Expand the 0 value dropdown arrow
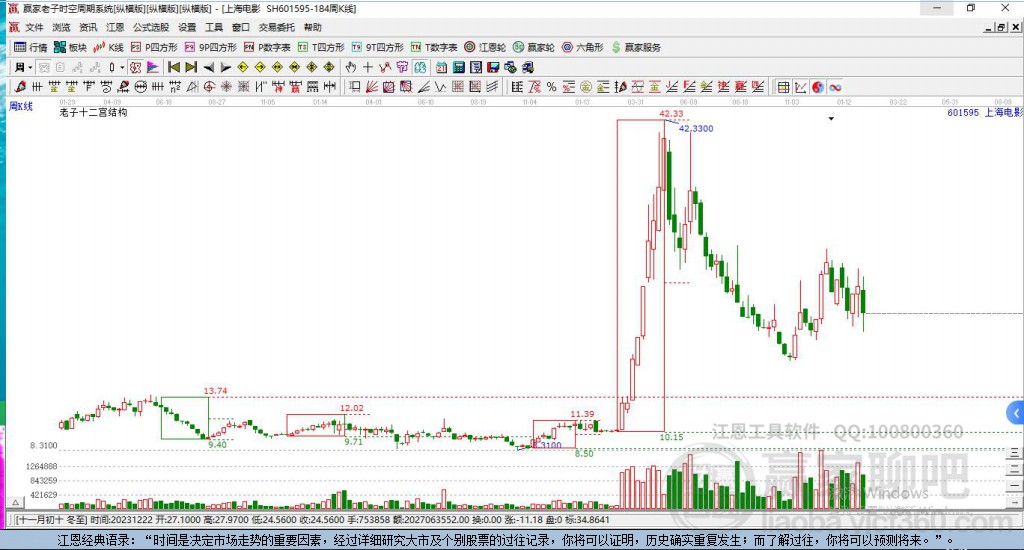This screenshot has height=550, width=1024. point(122,67)
